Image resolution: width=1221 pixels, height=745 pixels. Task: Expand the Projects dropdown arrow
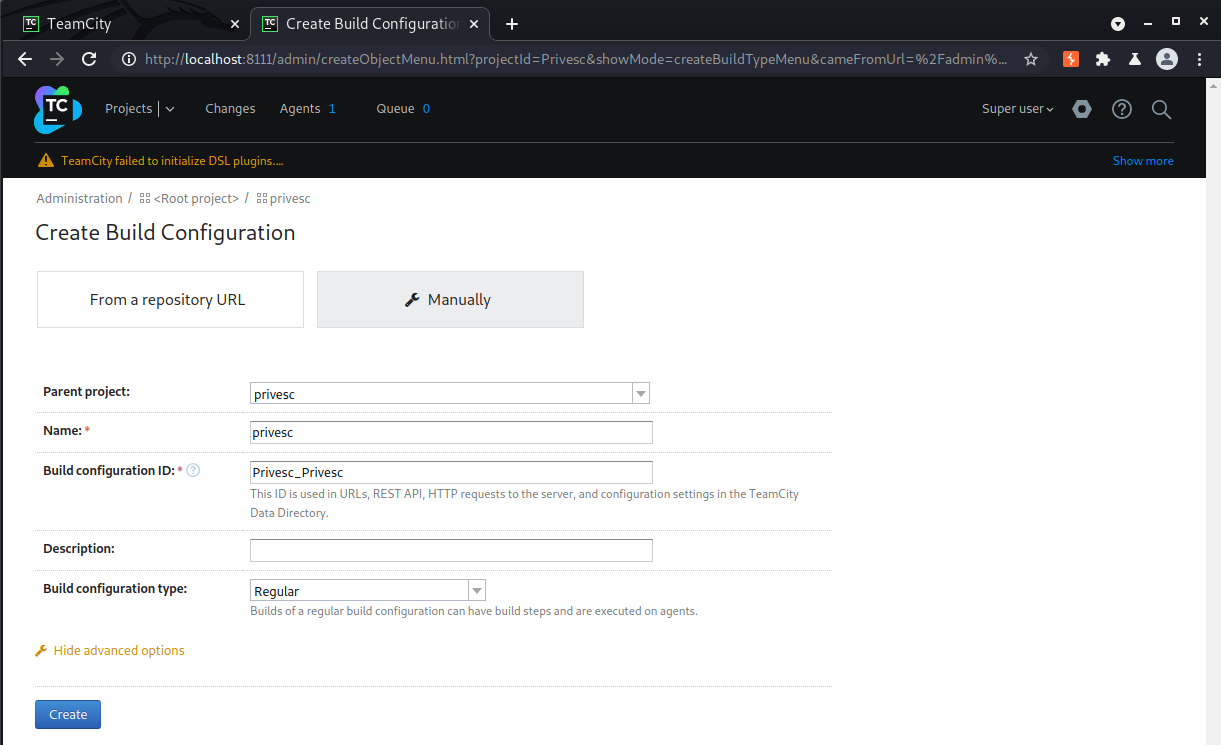170,109
